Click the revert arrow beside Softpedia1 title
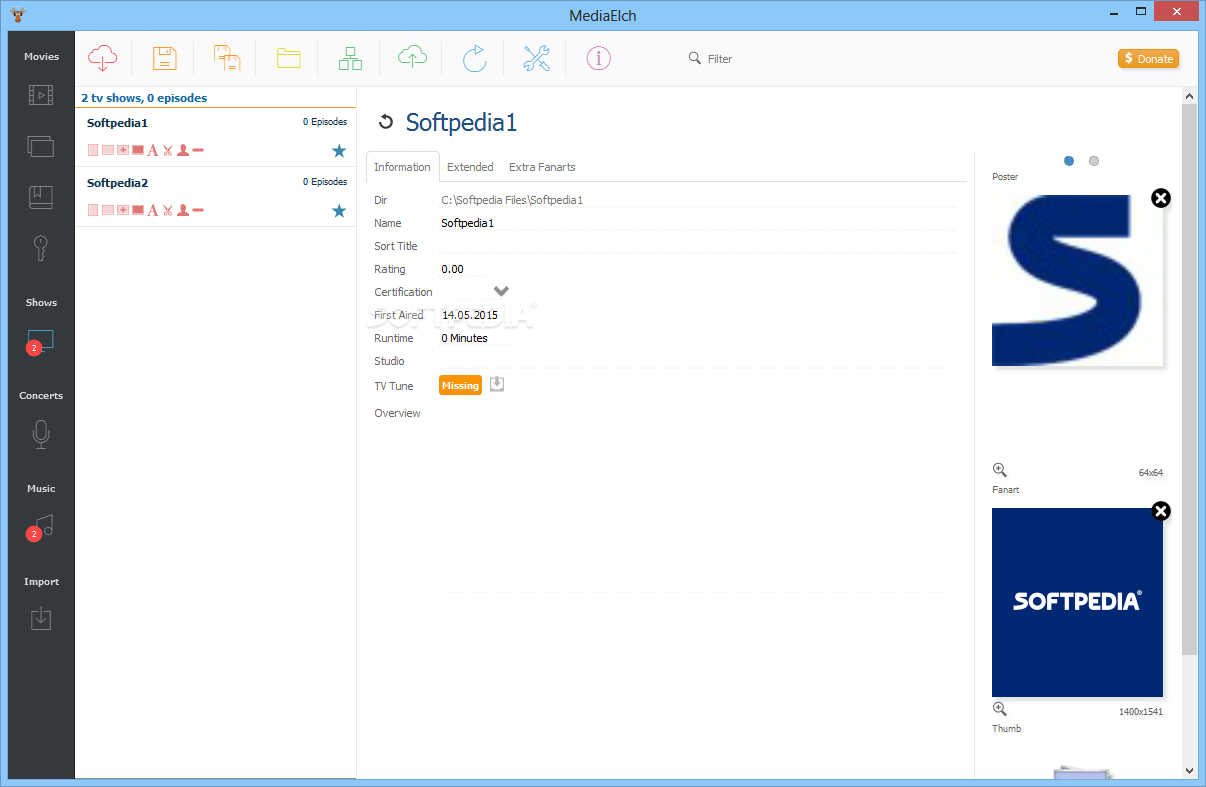Viewport: 1206px width, 787px height. coord(386,122)
